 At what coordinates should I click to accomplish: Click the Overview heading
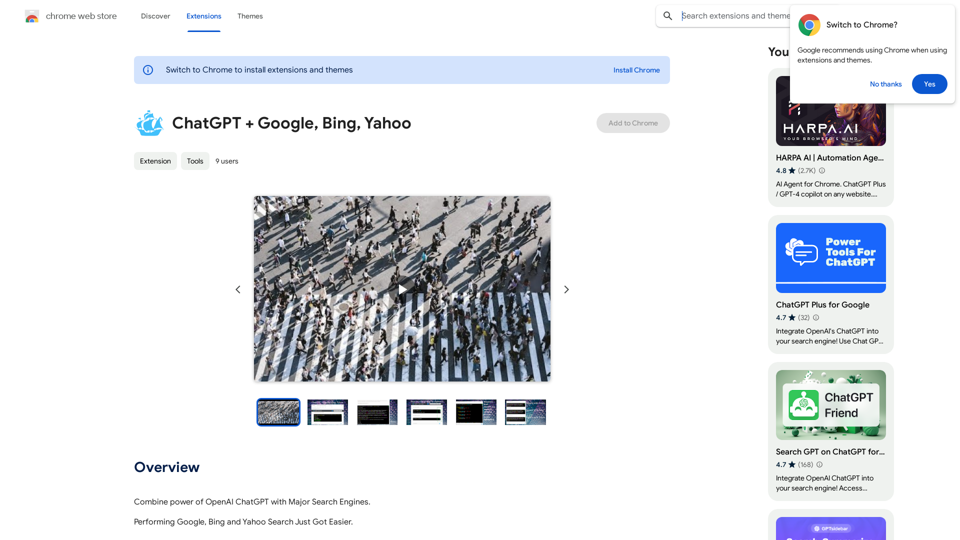click(167, 467)
